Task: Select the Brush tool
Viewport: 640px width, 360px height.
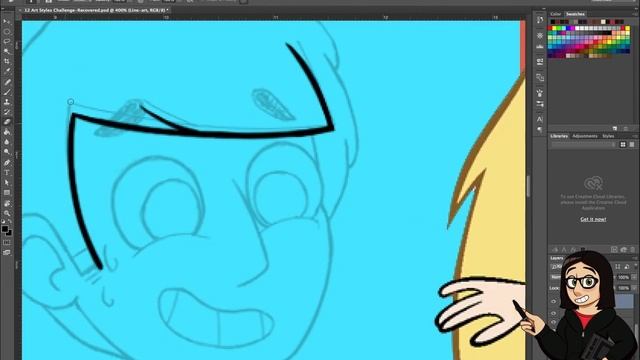Action: coord(7,92)
